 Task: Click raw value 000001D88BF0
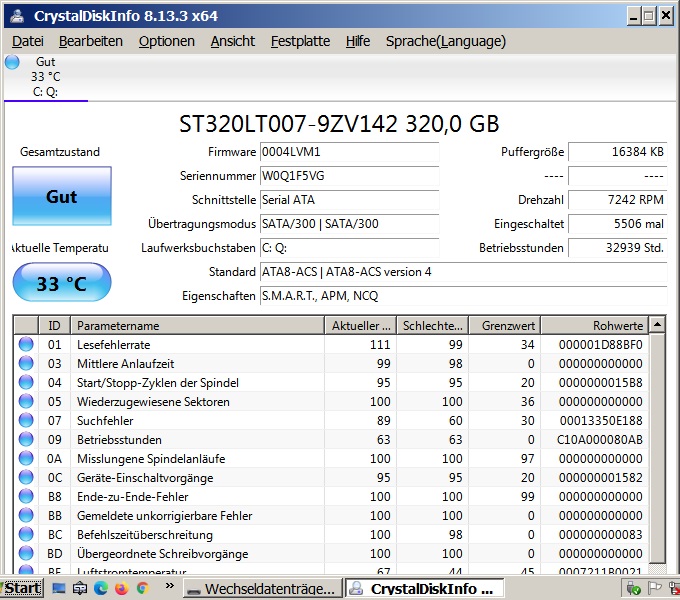click(601, 345)
